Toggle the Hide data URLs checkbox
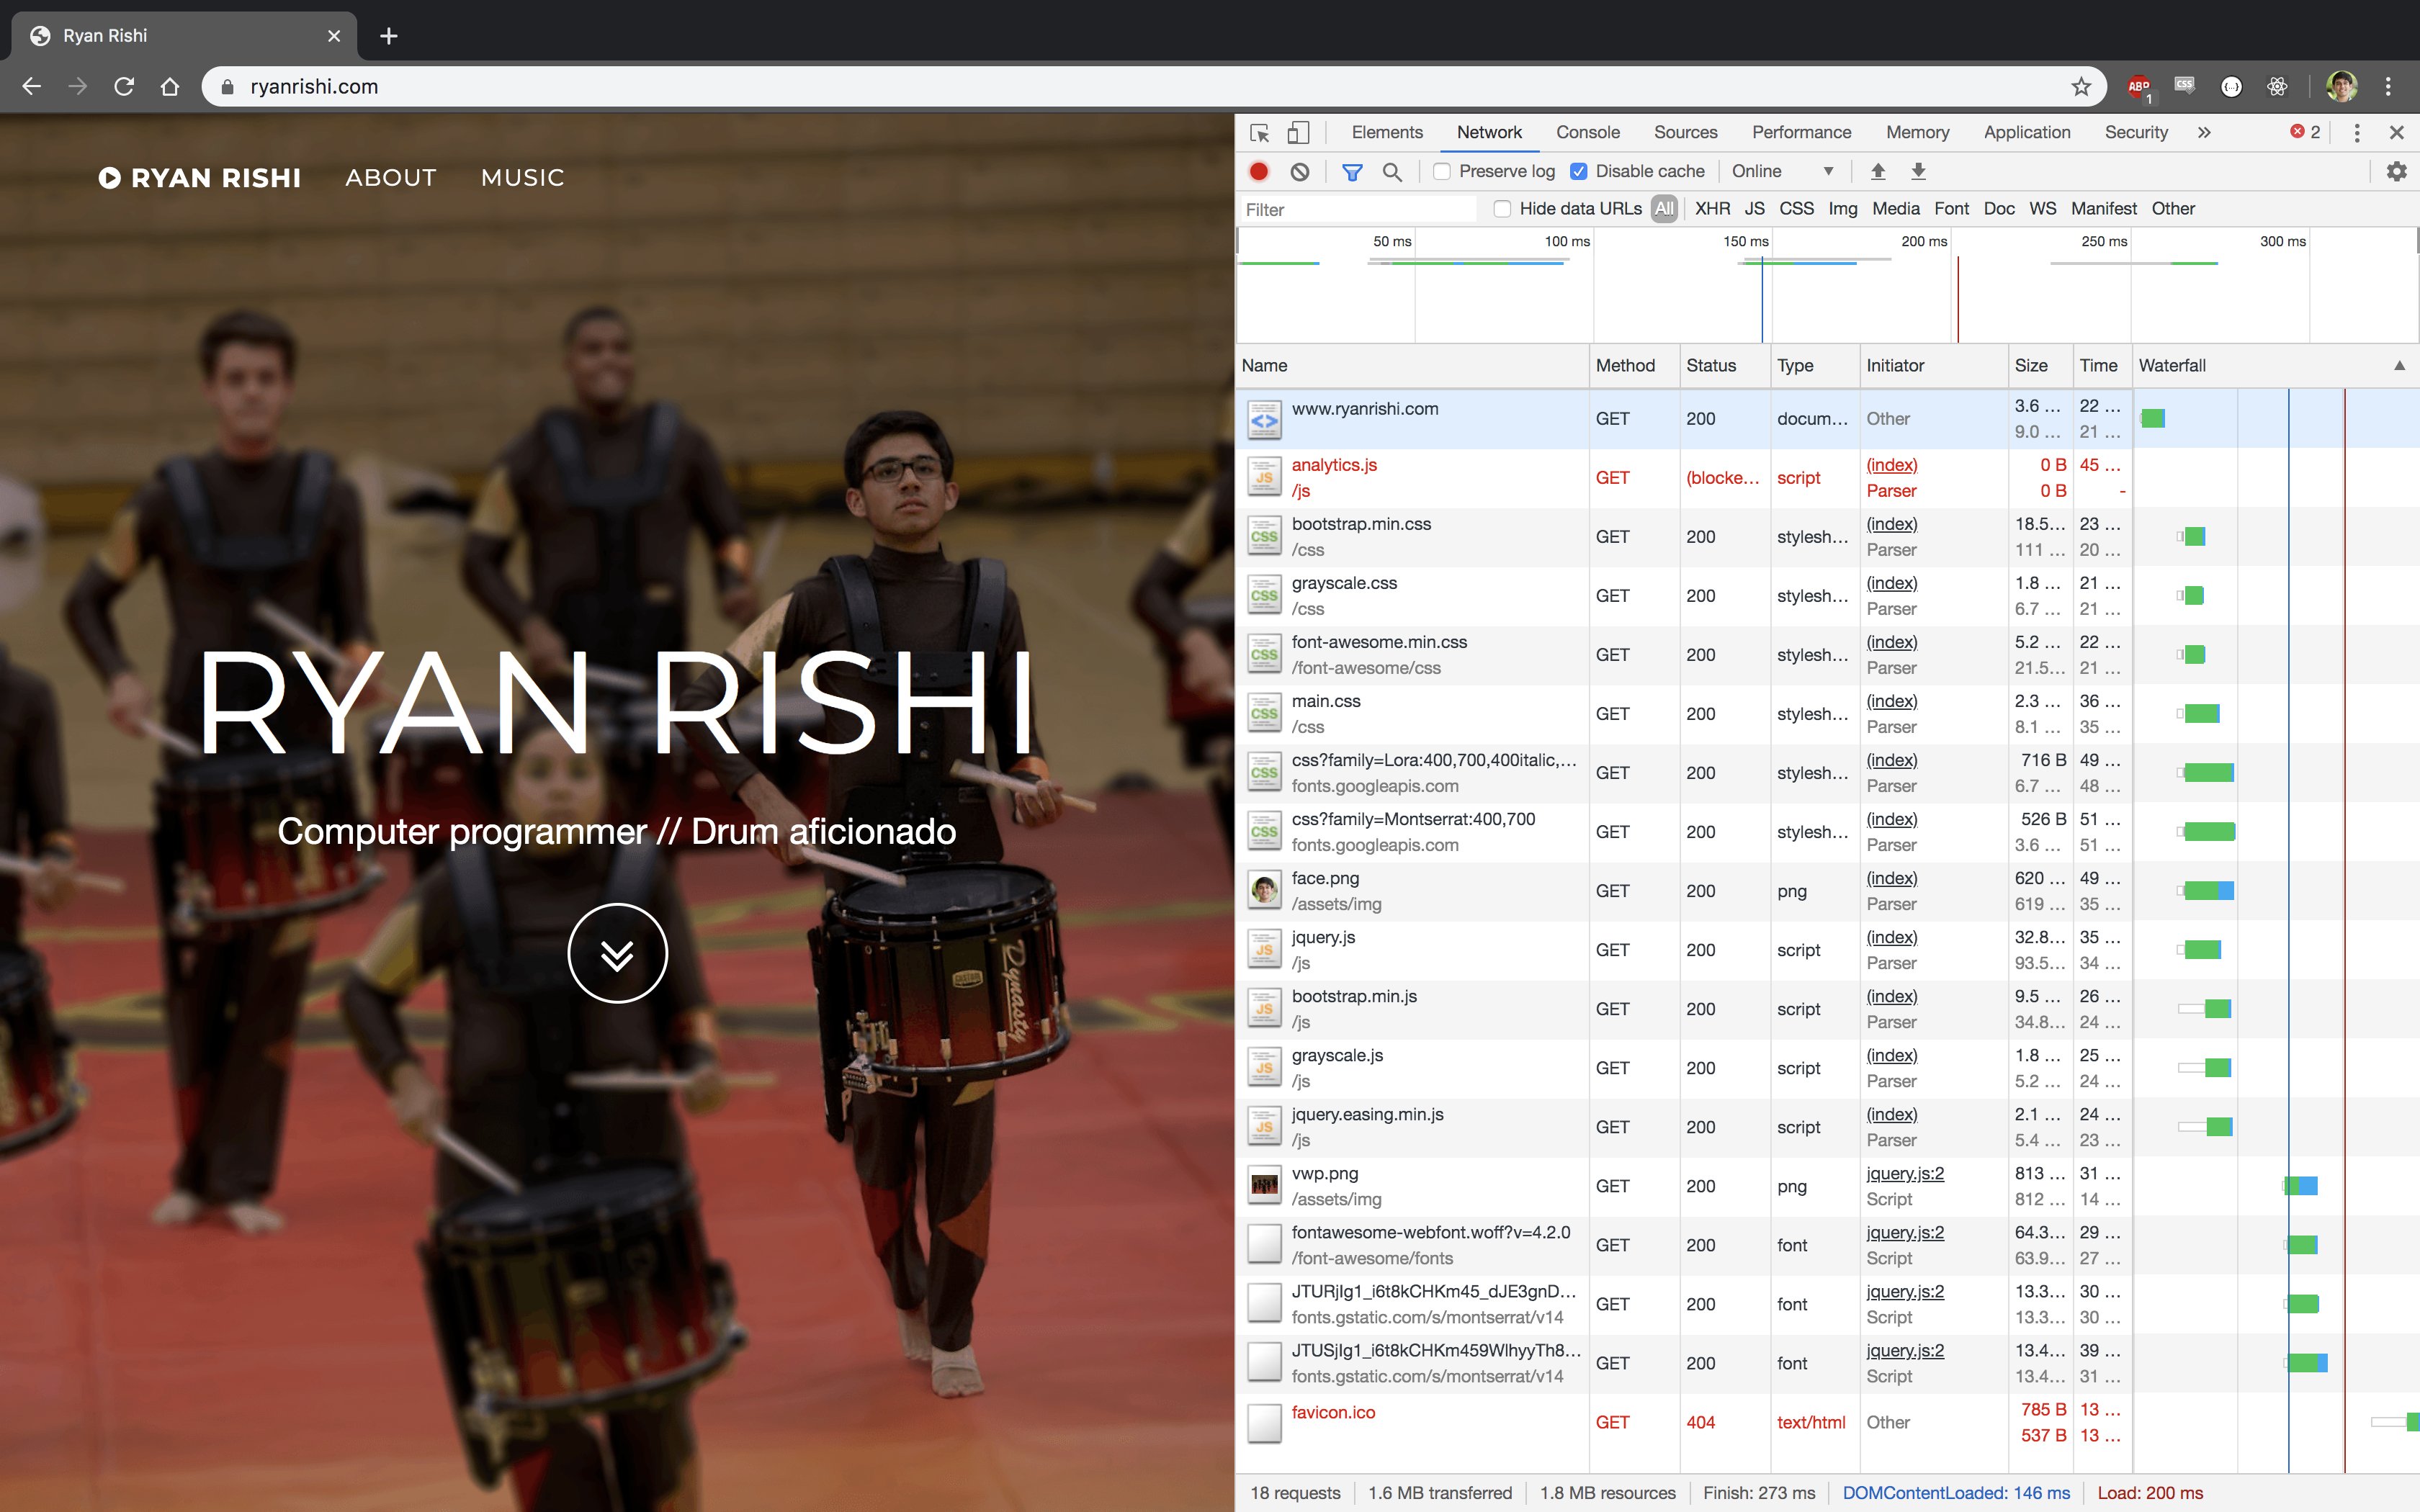This screenshot has width=2420, height=1512. tap(1502, 207)
